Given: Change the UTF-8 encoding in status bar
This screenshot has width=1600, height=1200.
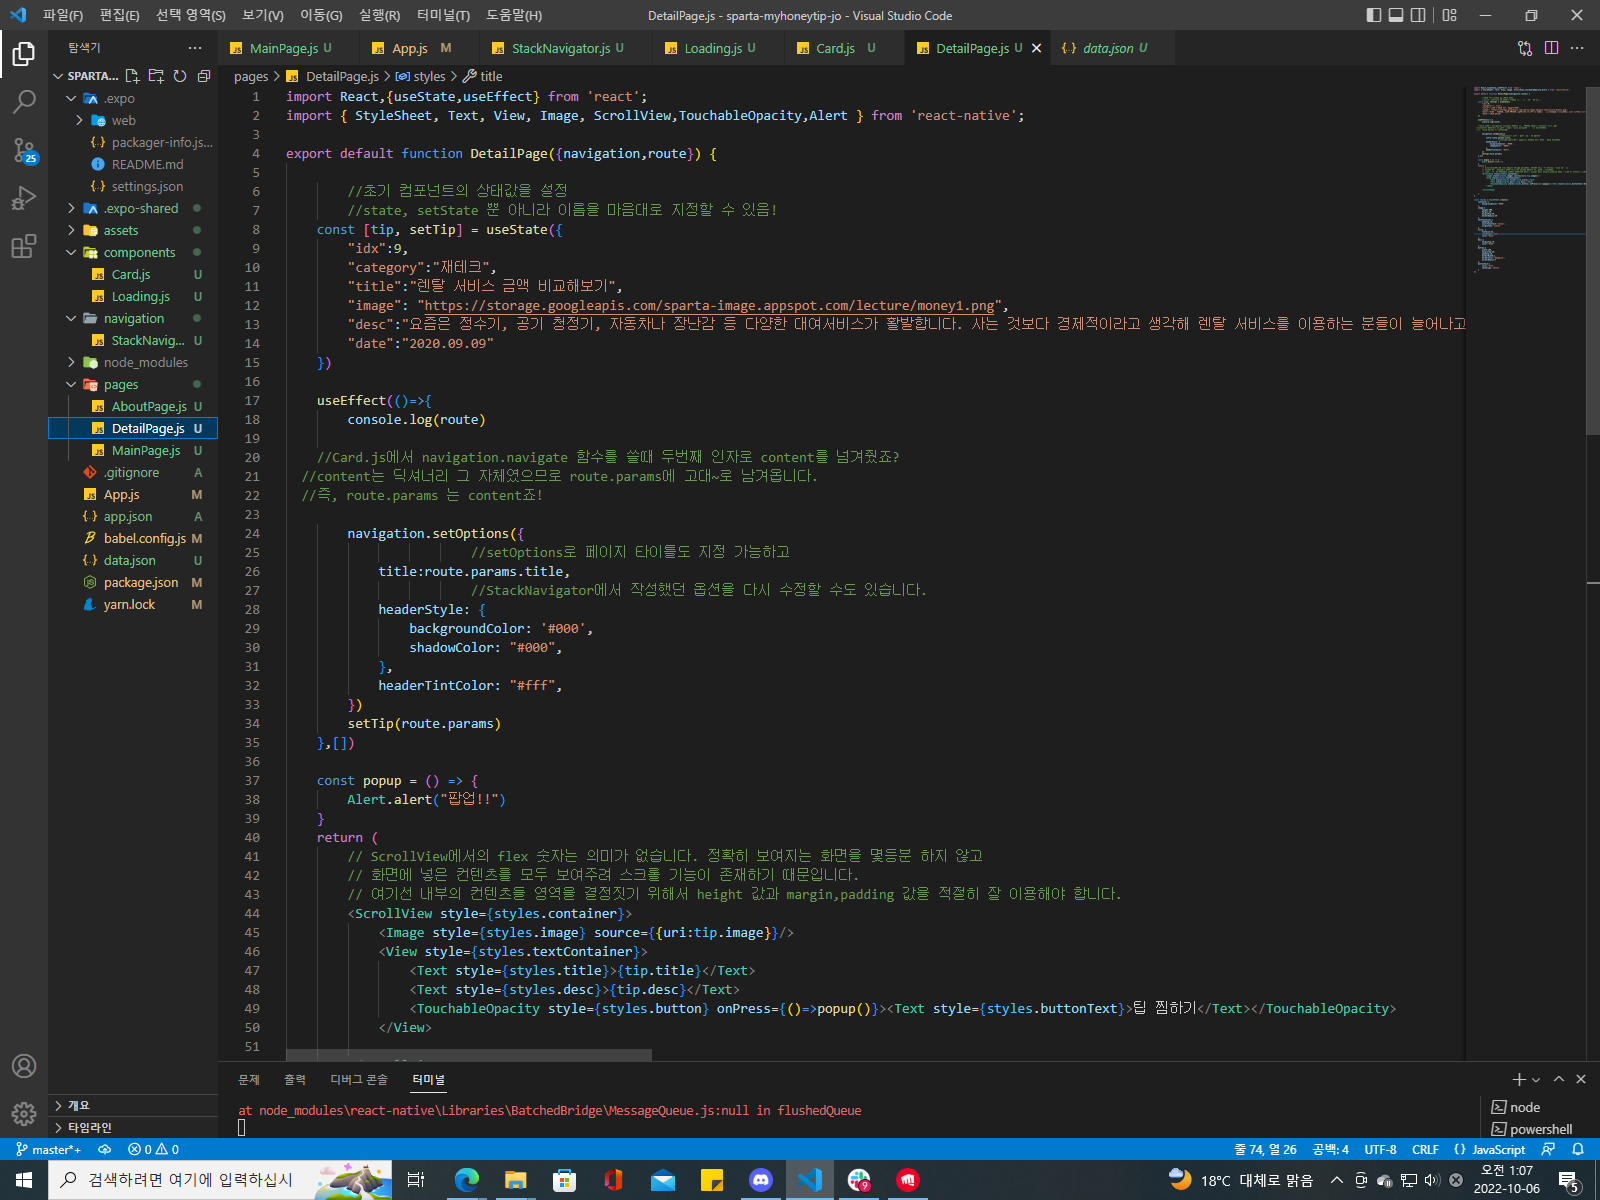Looking at the screenshot, I should click(x=1380, y=1149).
